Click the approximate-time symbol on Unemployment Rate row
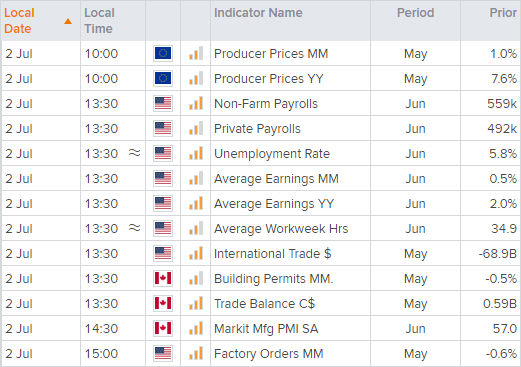Viewport: 521px width, 367px height. tap(135, 153)
